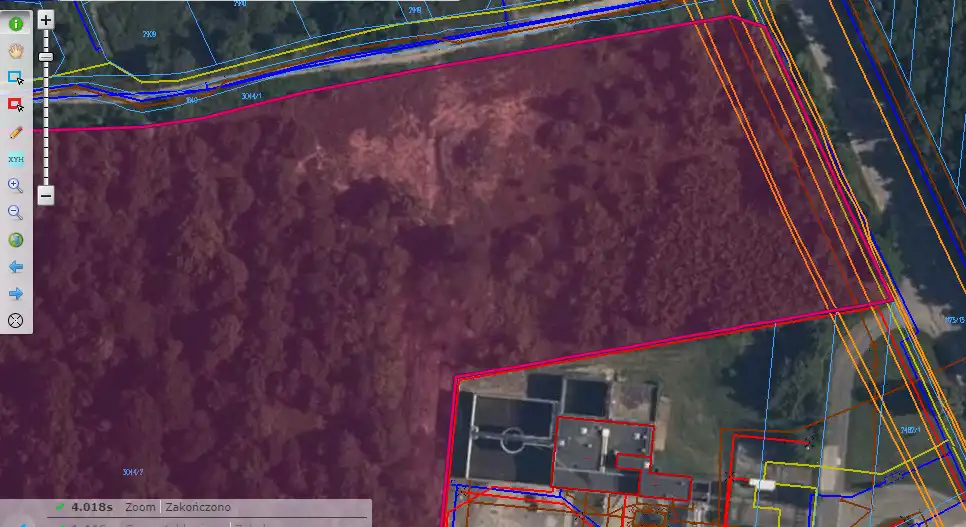Go to next map view arrow
This screenshot has width=966, height=527.
16,294
